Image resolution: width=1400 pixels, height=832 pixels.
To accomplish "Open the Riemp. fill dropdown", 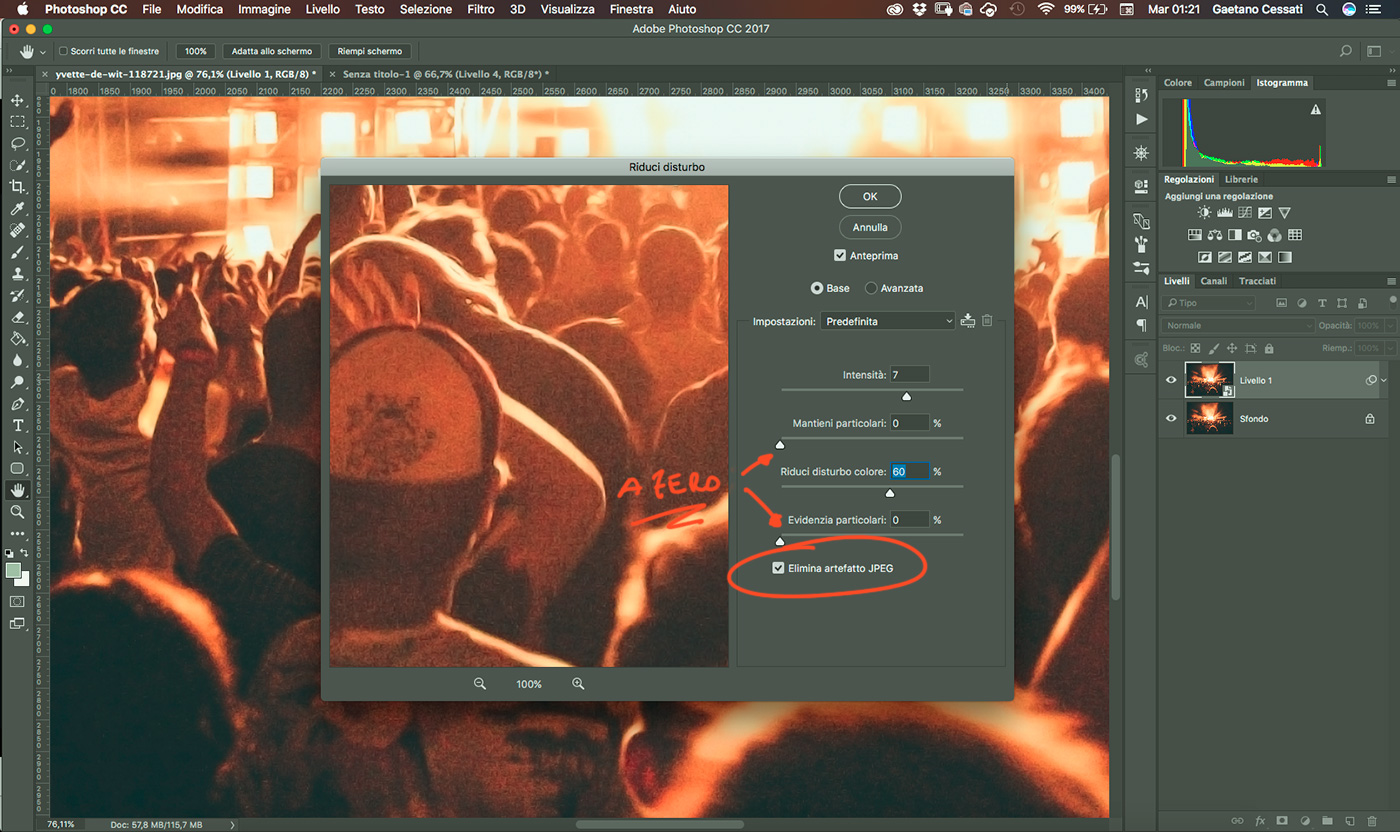I will click(1390, 348).
